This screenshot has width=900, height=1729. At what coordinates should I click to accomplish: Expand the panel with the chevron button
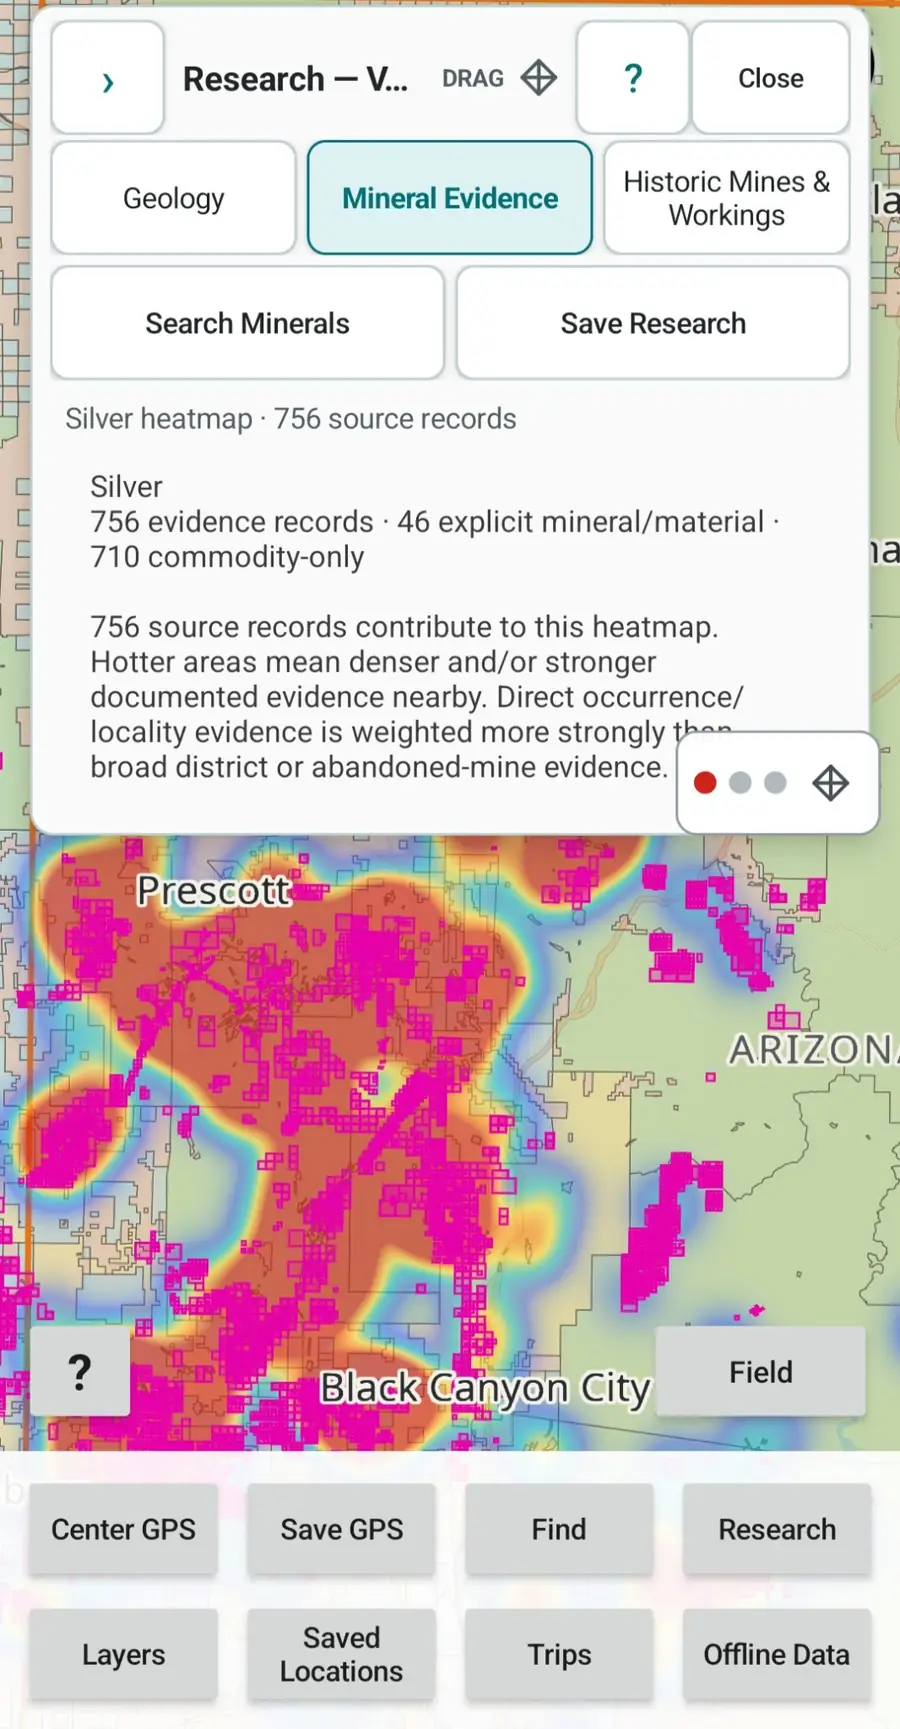[108, 78]
